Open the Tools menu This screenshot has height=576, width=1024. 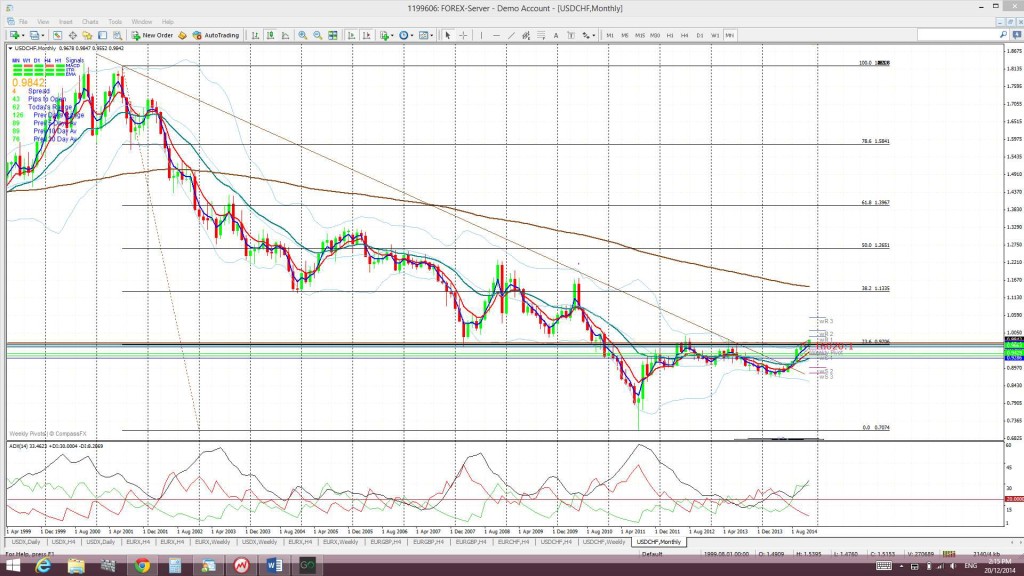115,22
